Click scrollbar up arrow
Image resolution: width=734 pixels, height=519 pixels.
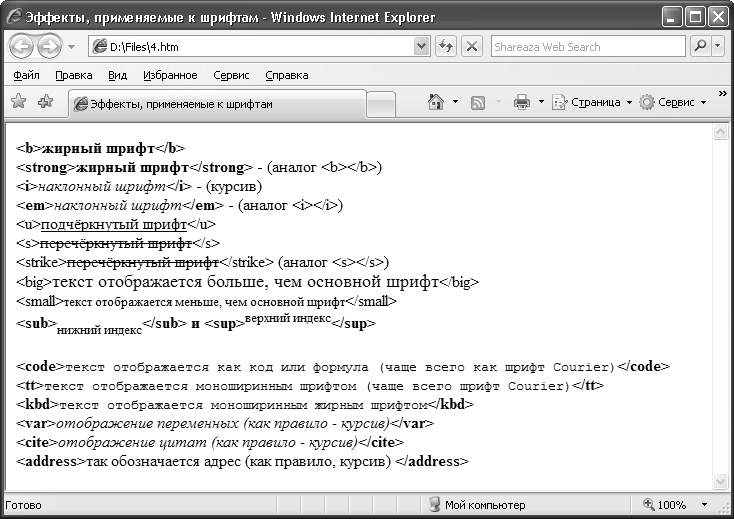pos(720,132)
